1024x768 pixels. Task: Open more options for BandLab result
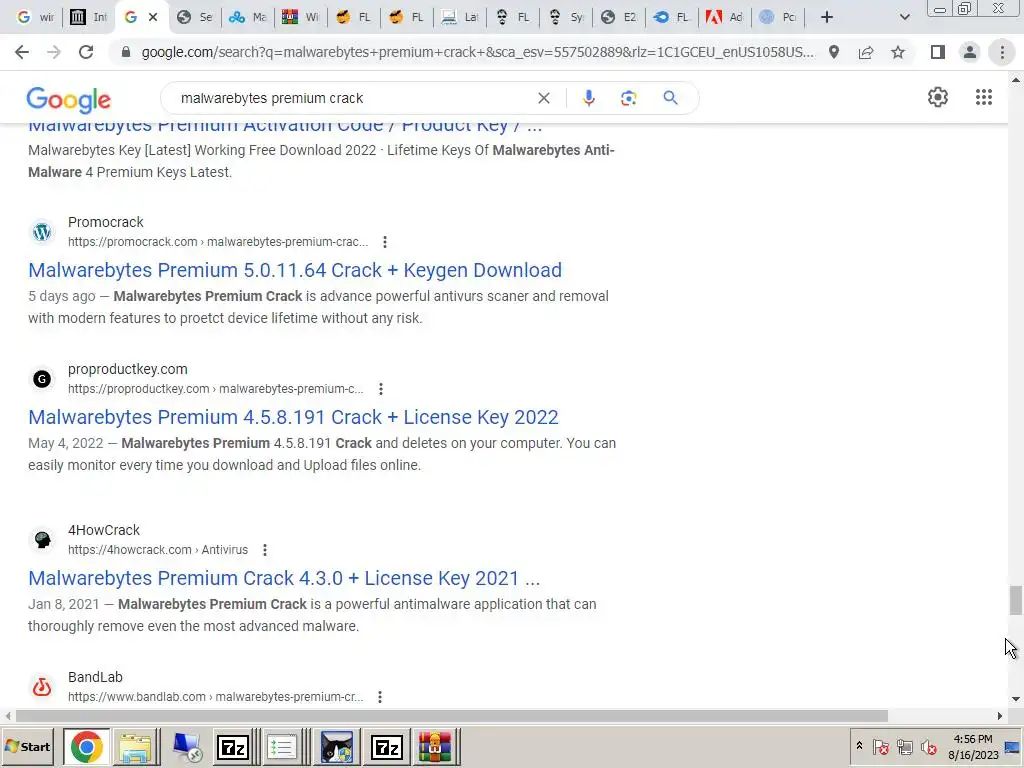click(379, 697)
